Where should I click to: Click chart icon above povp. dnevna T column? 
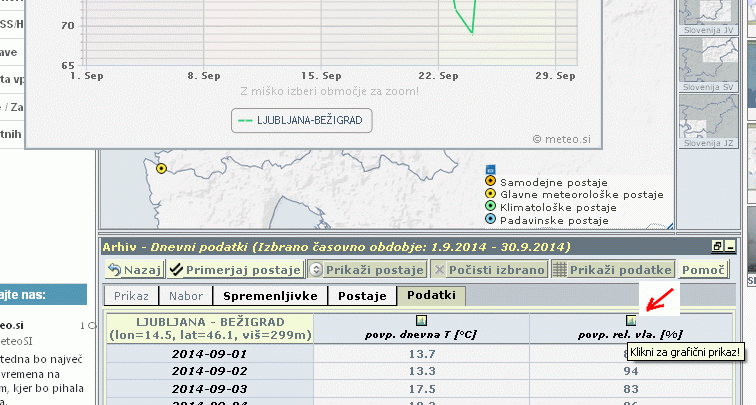[421, 320]
